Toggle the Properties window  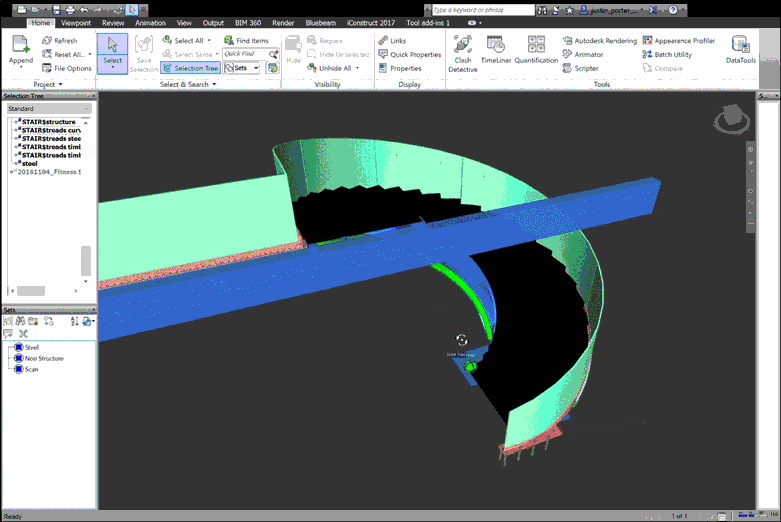click(x=400, y=68)
